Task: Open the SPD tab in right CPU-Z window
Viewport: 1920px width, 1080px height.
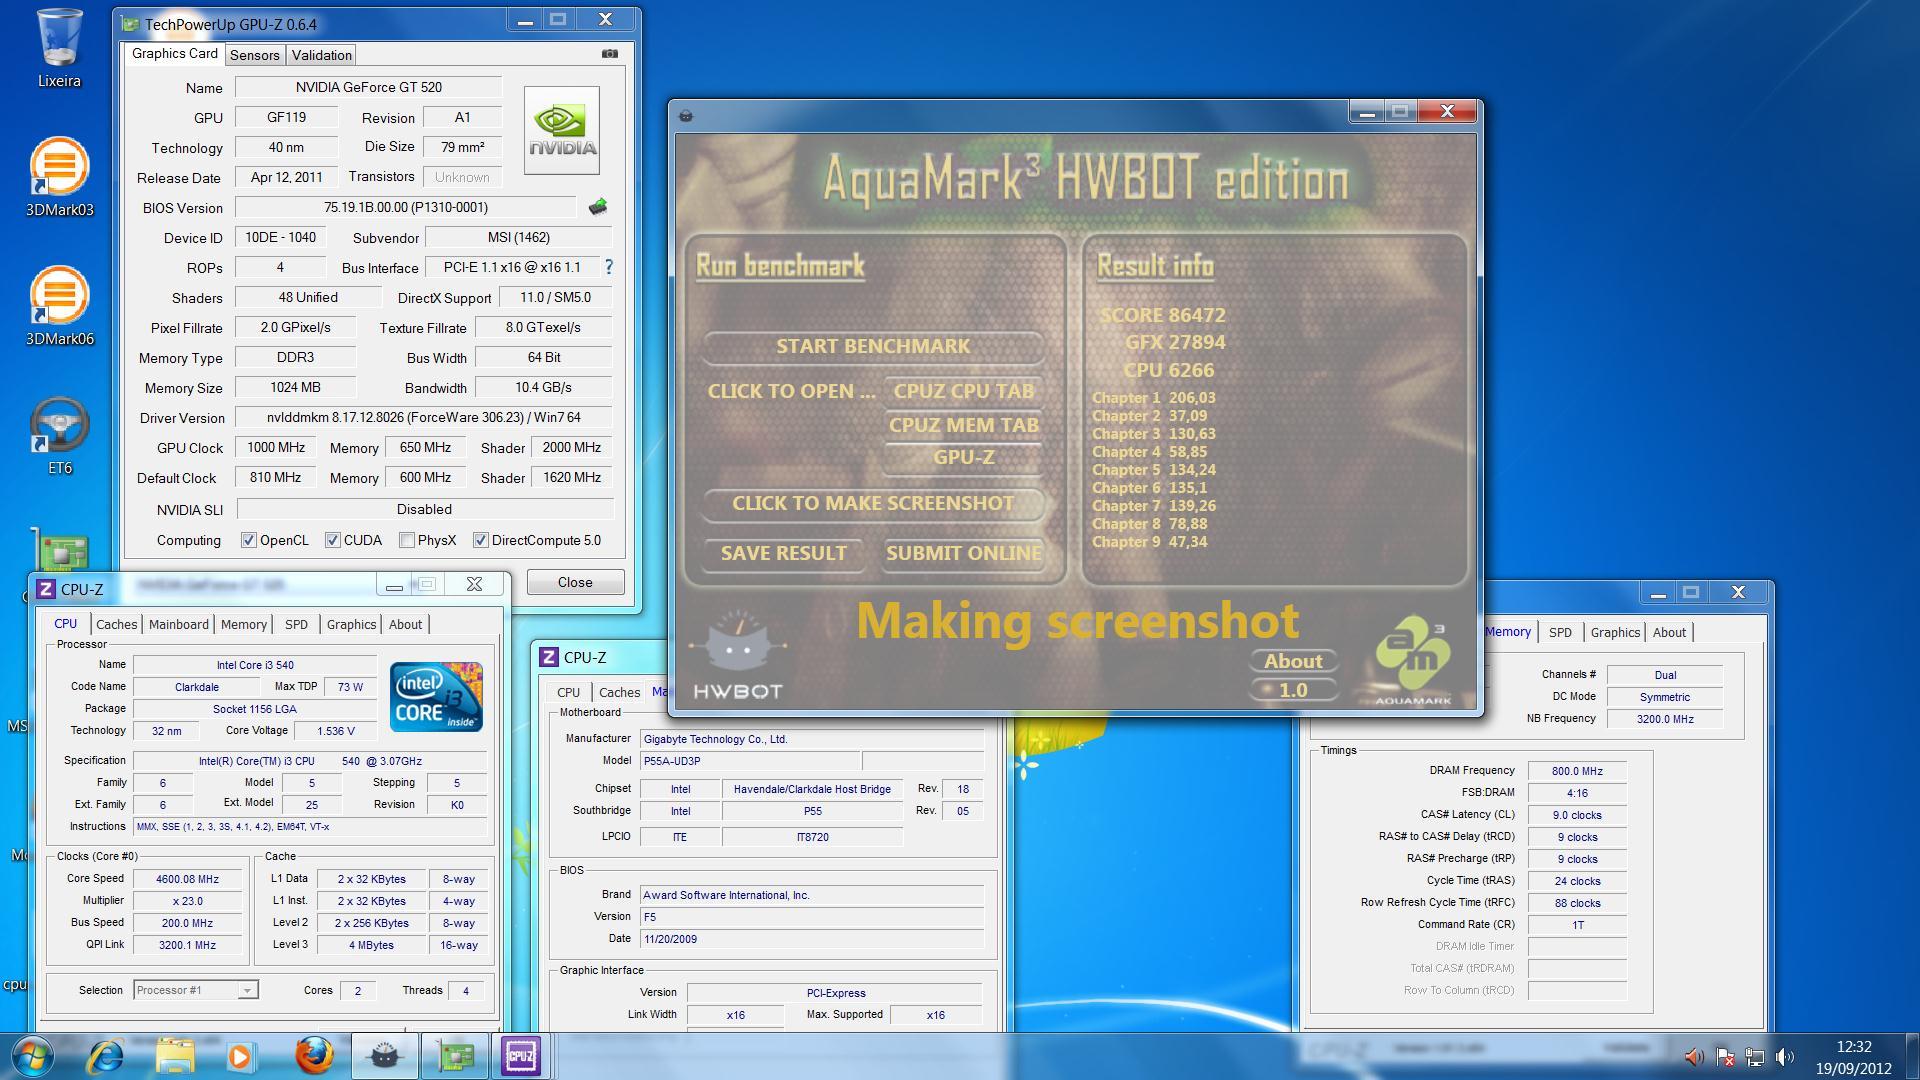Action: [1560, 632]
